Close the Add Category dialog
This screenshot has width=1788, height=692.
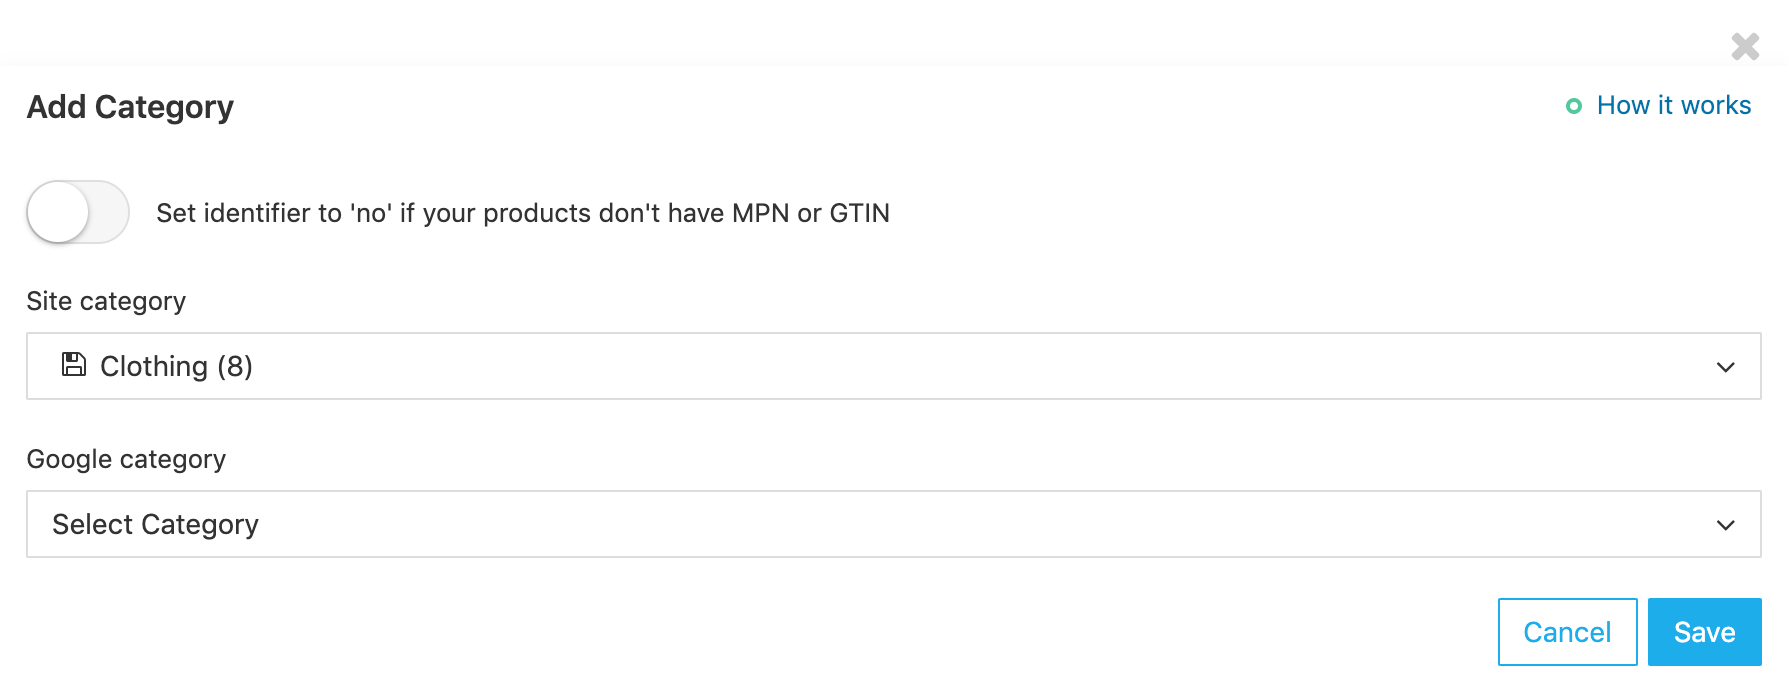coord(1745,46)
